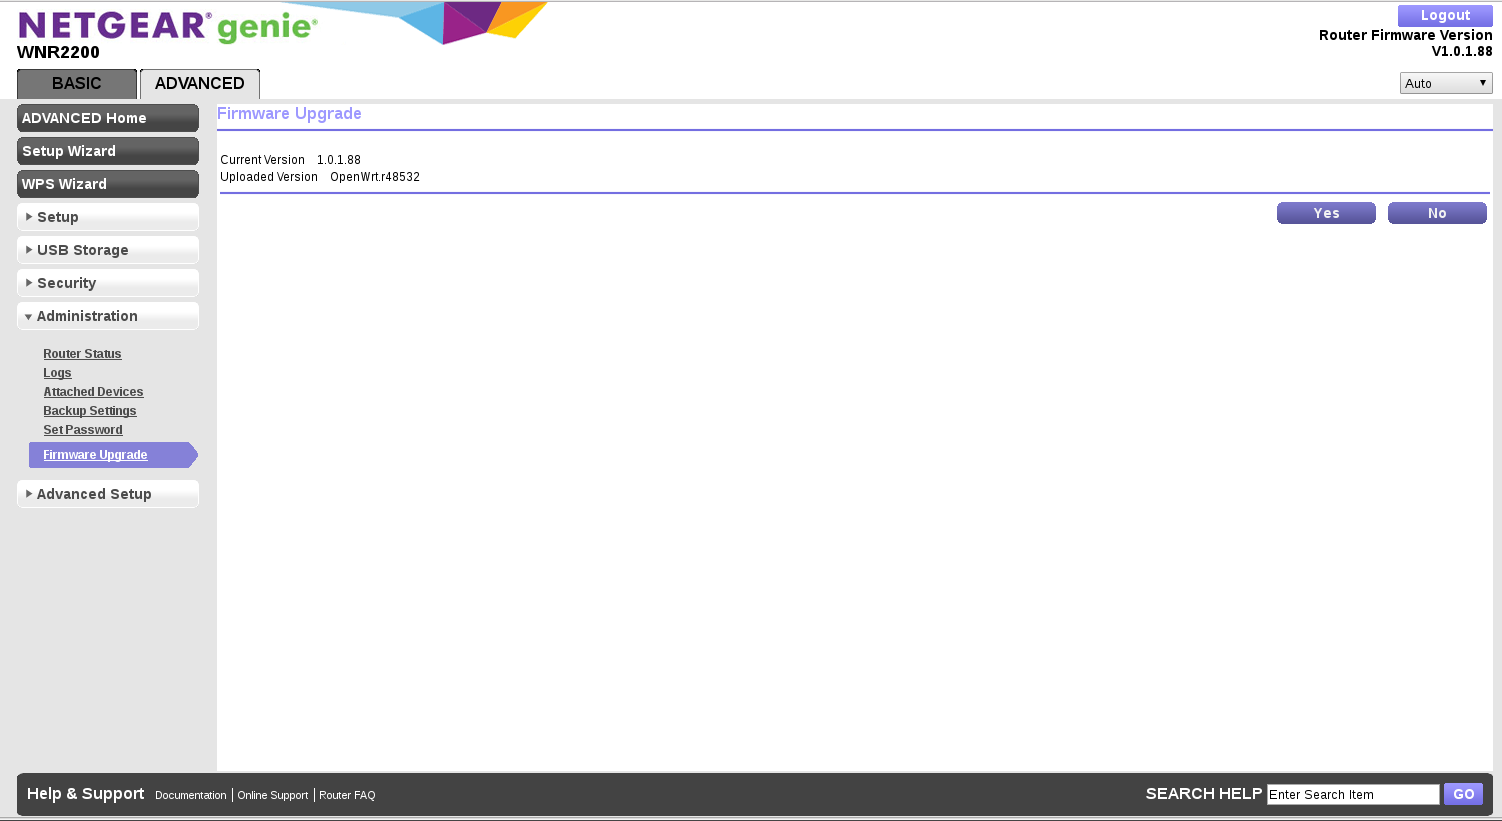Viewport: 1502px width, 821px height.
Task: Click the NETGEAR genie logo
Action: pos(167,27)
